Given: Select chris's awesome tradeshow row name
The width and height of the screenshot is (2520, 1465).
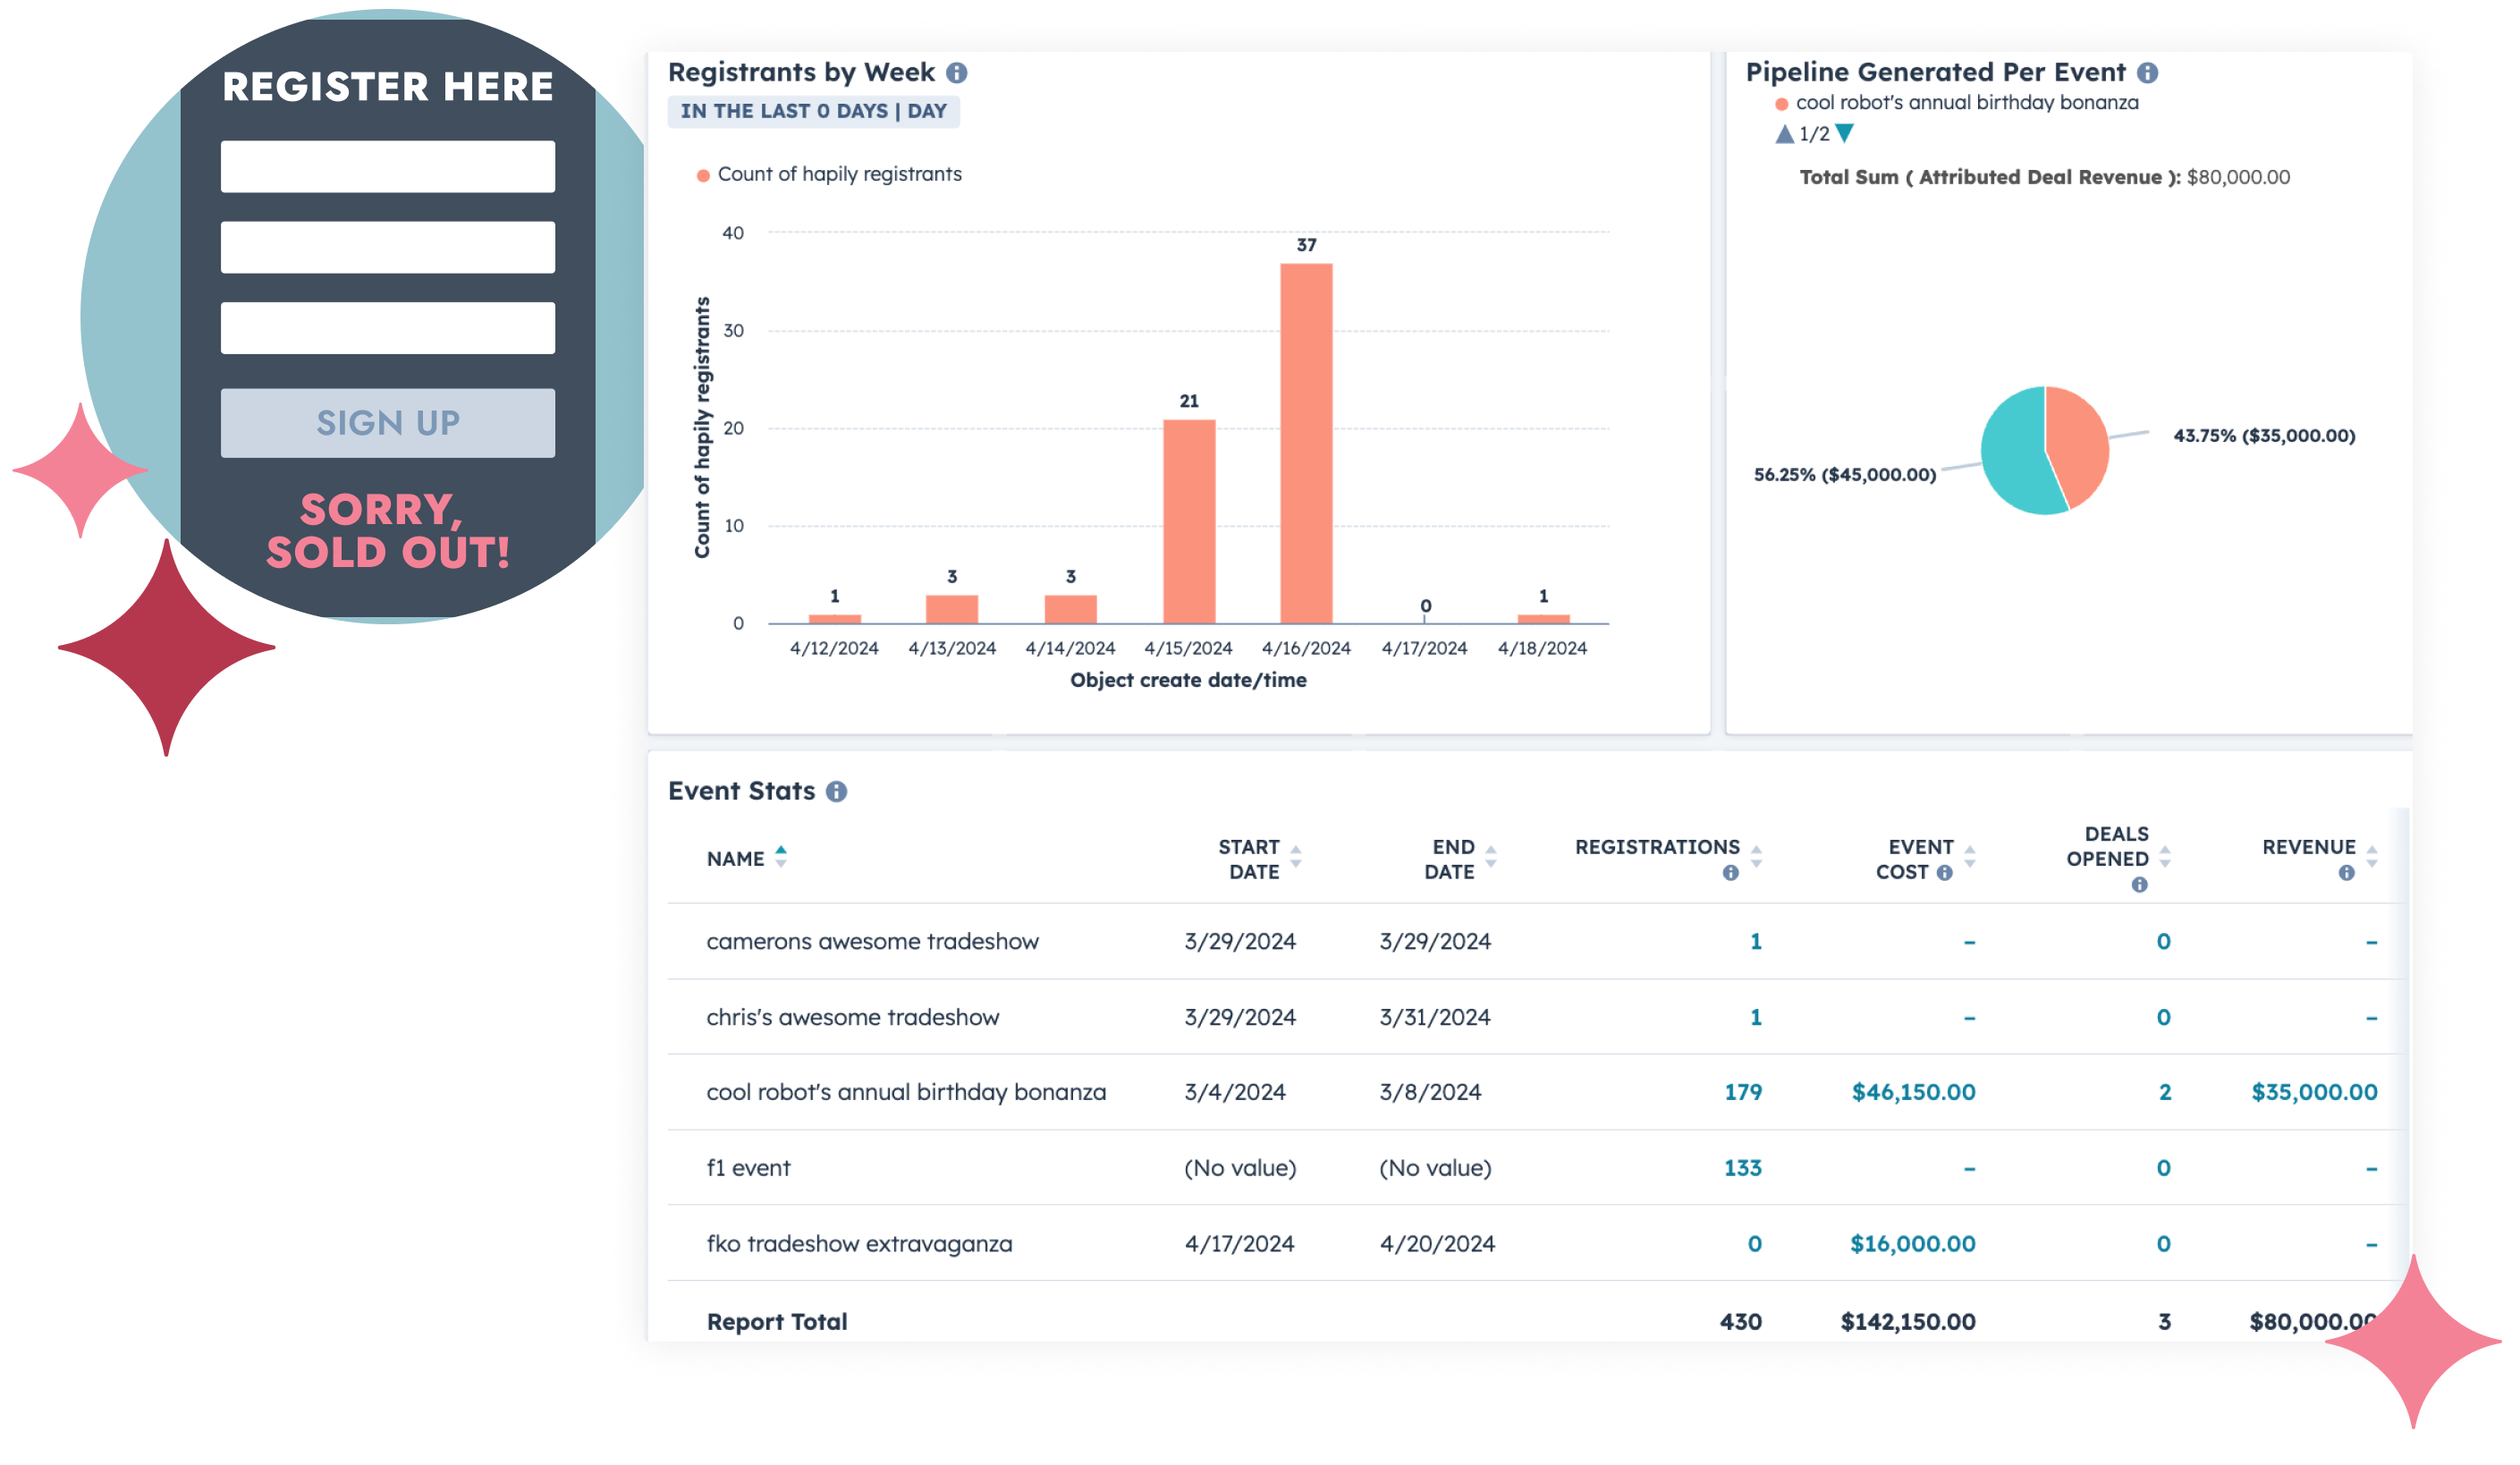Looking at the screenshot, I should (x=853, y=1018).
